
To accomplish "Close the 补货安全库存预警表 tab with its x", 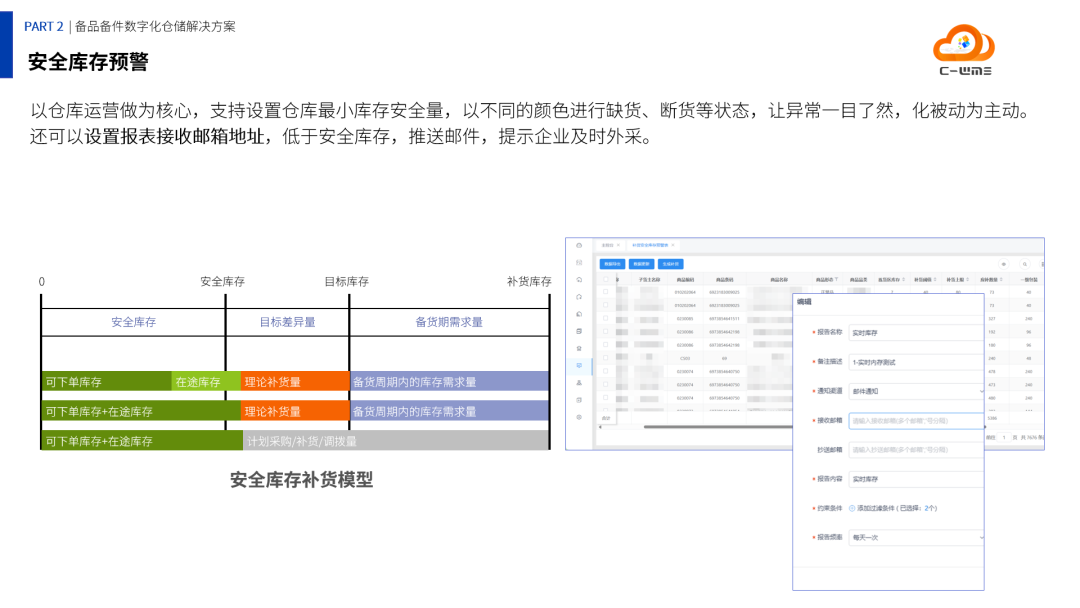I will [x=673, y=245].
